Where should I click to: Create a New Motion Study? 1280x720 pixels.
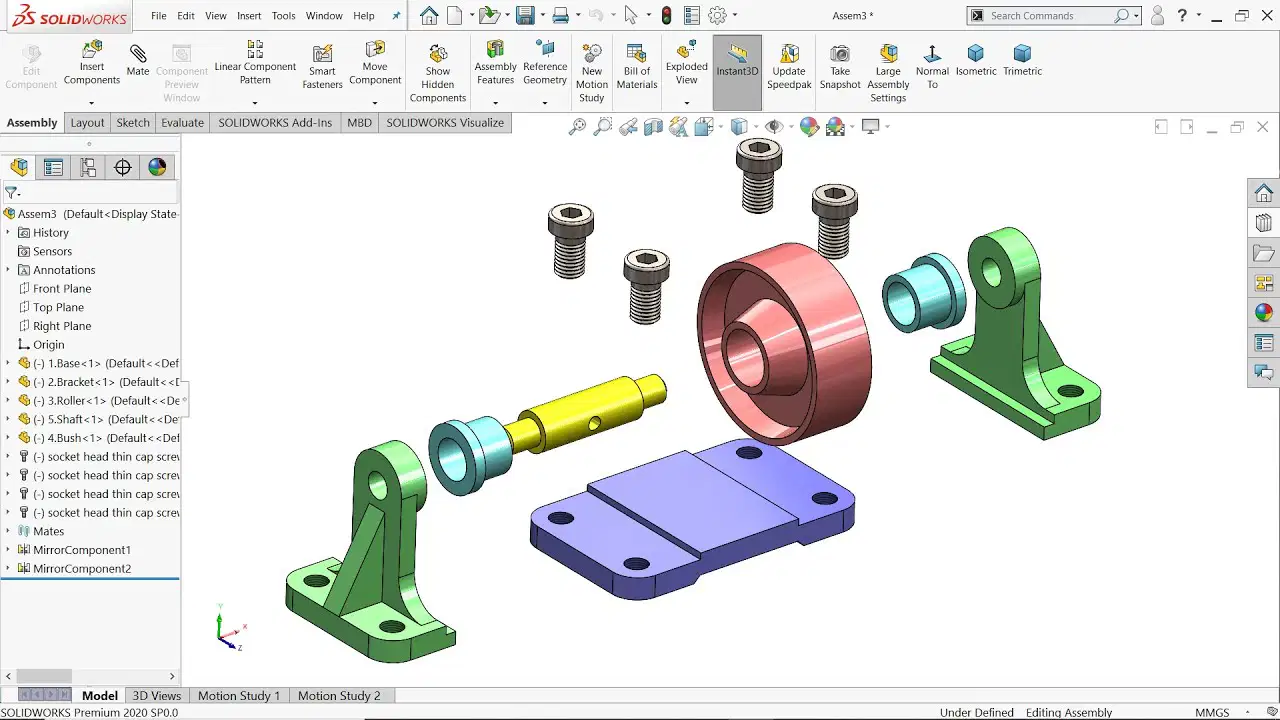592,73
